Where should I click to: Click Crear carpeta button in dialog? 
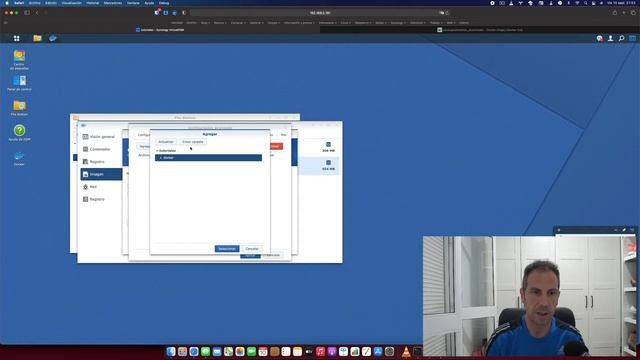point(193,142)
